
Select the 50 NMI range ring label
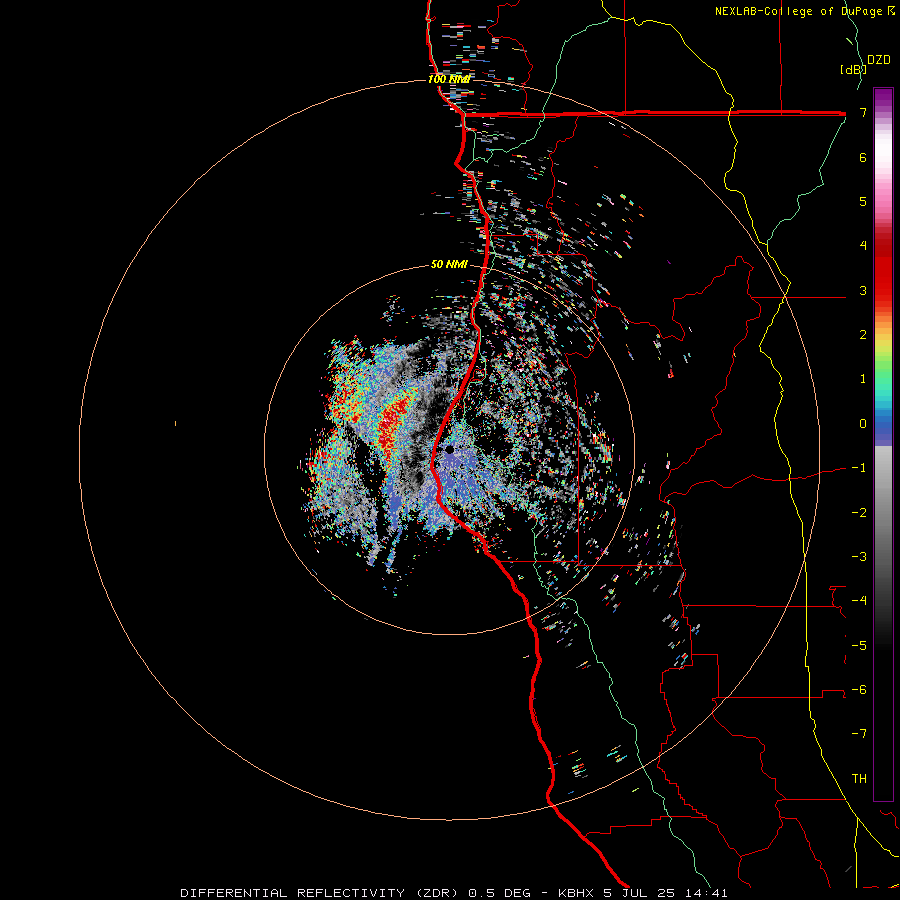[449, 264]
